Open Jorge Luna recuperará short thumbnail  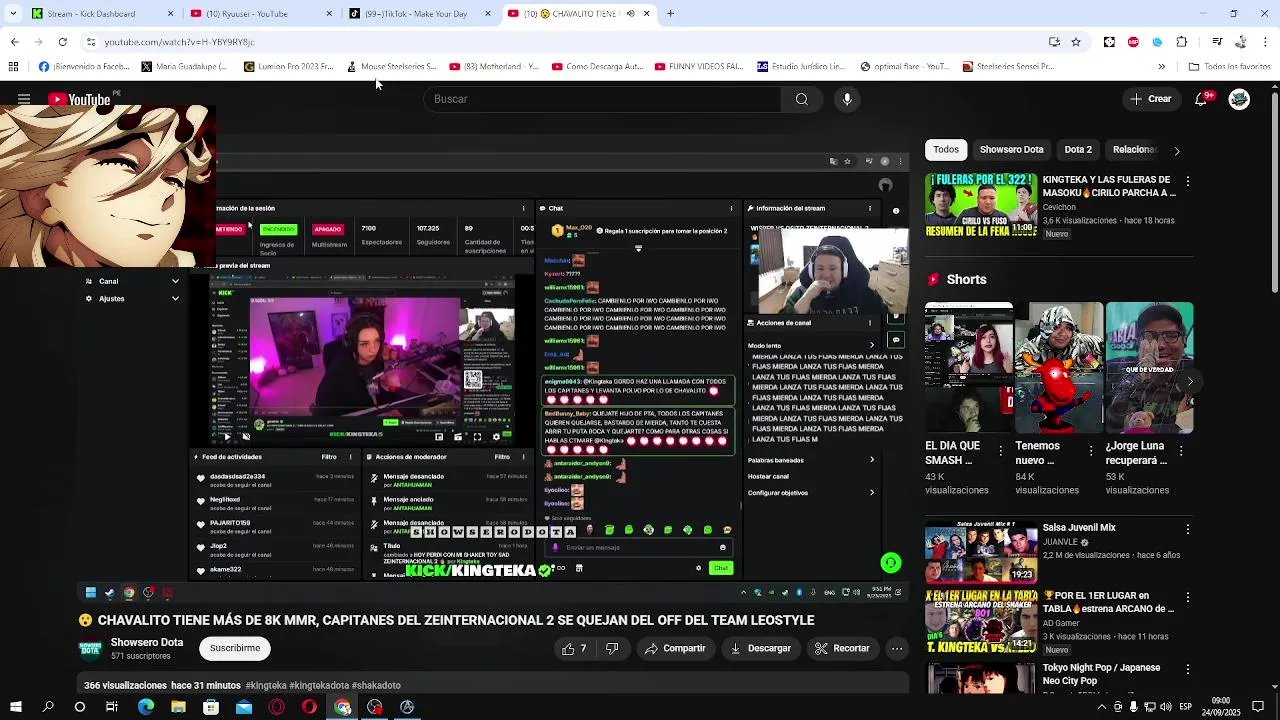[1149, 368]
